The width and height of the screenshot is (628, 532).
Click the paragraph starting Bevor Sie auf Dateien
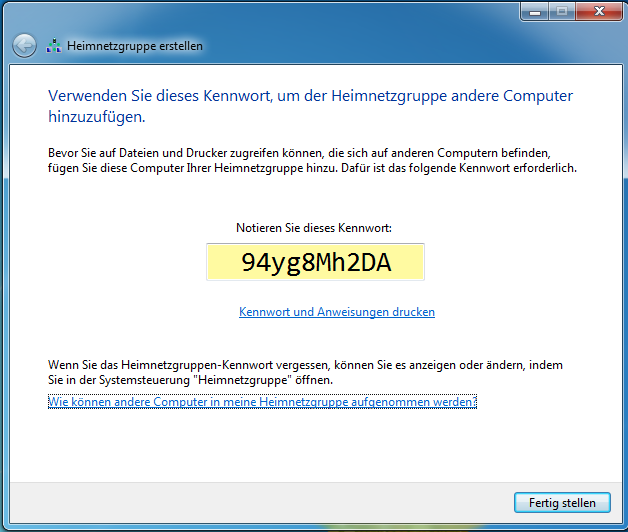(x=312, y=160)
